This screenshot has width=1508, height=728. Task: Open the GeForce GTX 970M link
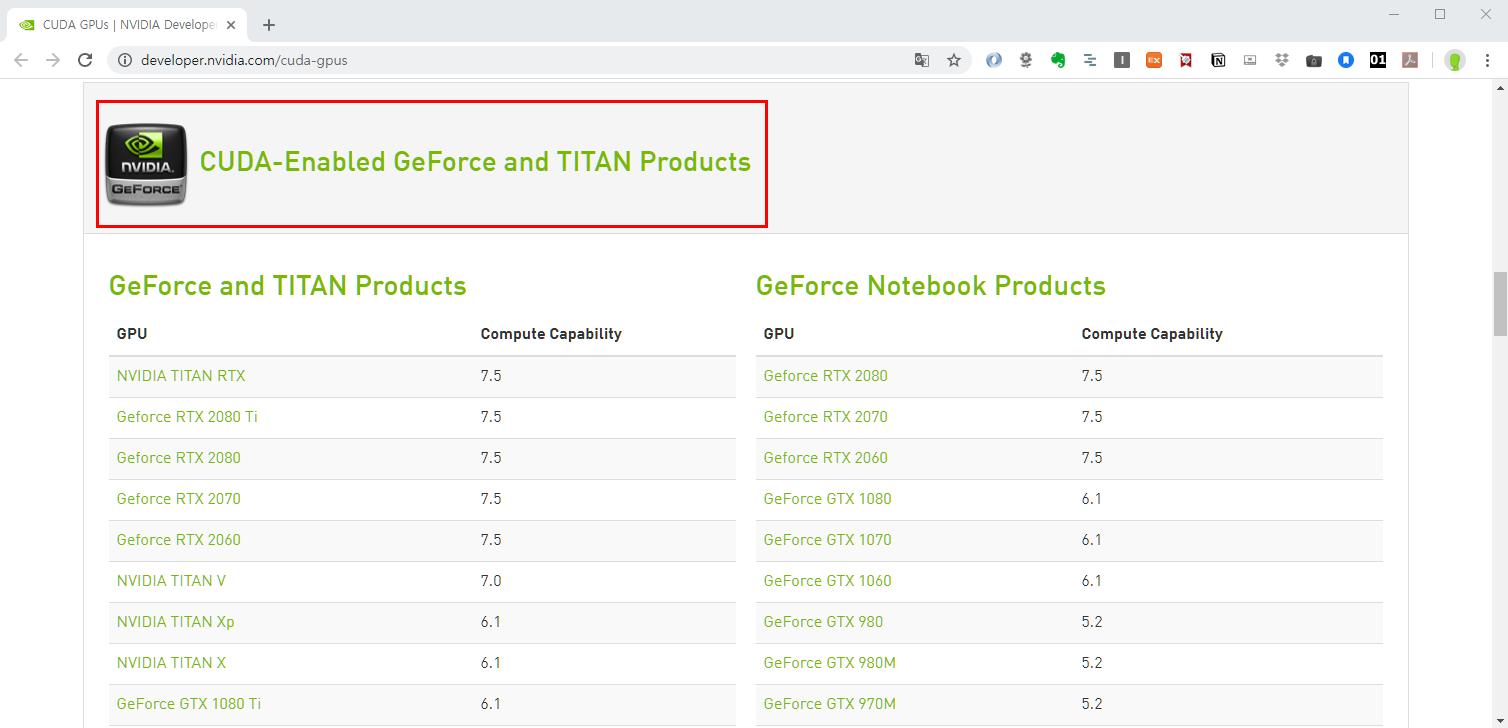[x=829, y=704]
